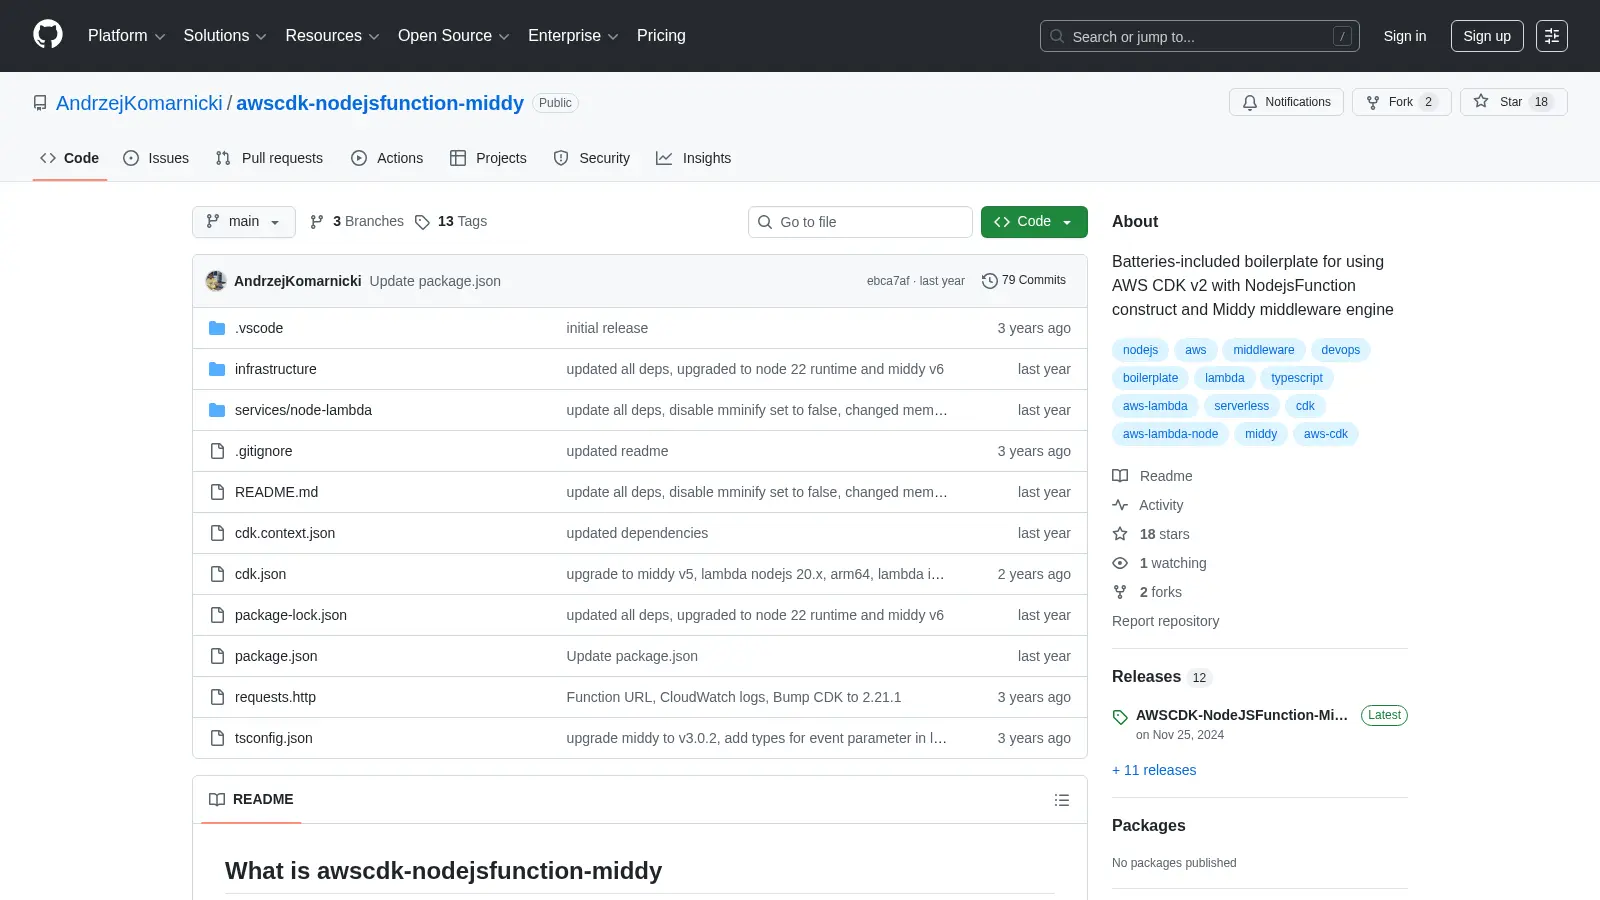The width and height of the screenshot is (1600, 900).
Task: Click the book icon beside Readme
Action: [x=1120, y=476]
